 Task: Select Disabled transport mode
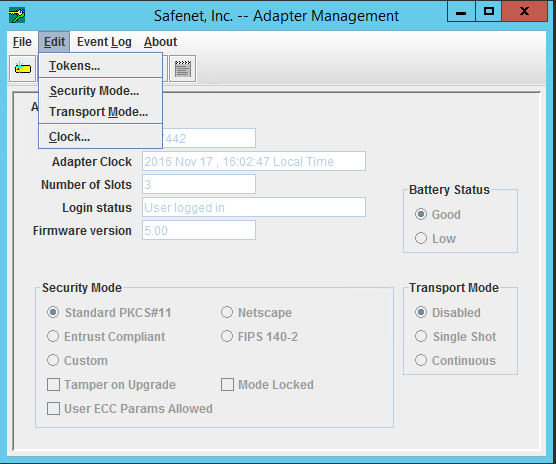pos(447,313)
